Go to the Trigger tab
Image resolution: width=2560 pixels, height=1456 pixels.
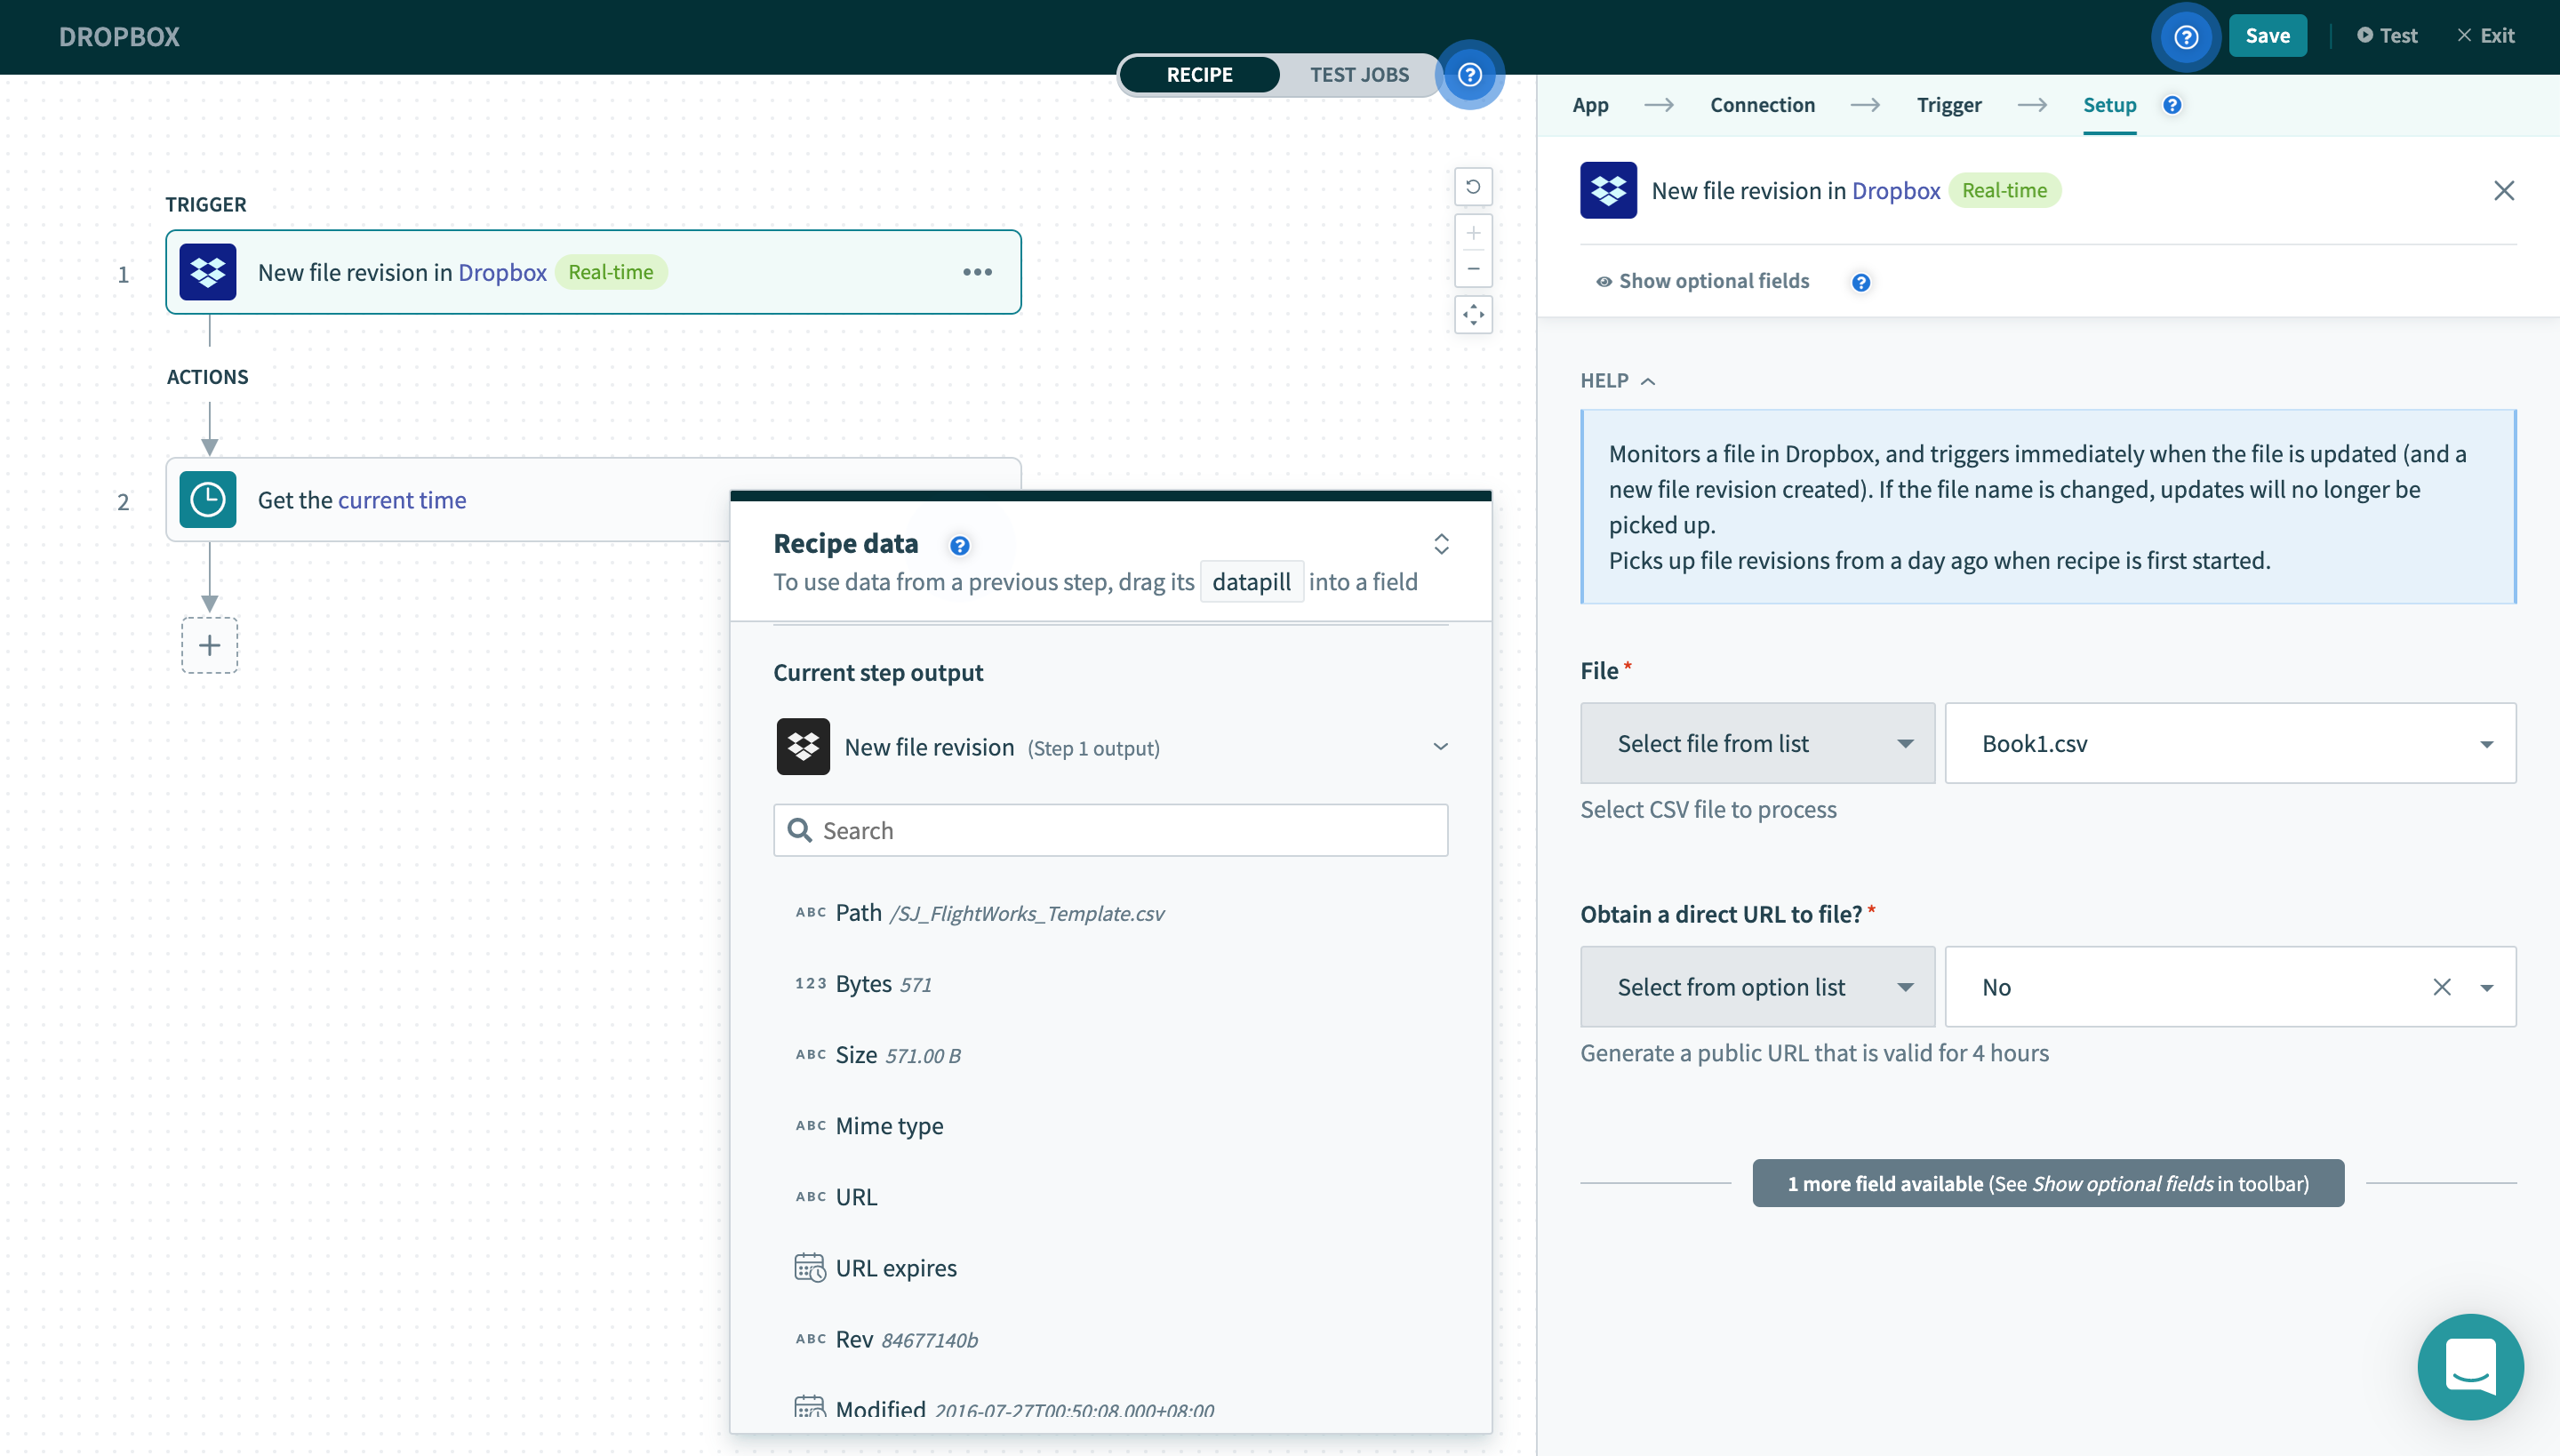click(1948, 105)
